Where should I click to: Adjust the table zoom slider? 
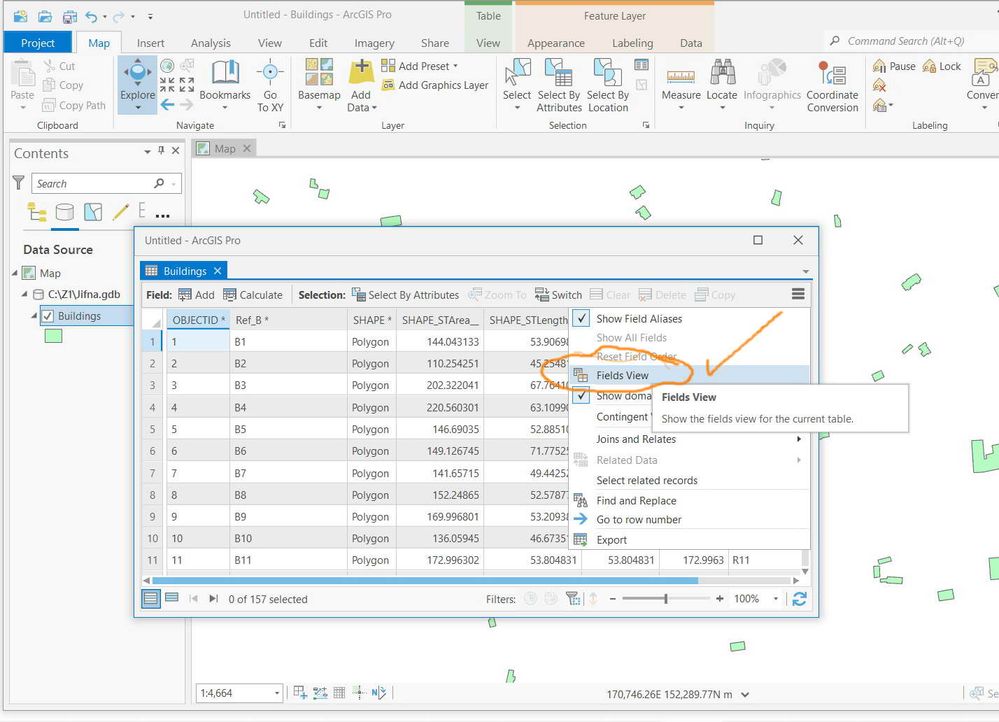tap(666, 599)
